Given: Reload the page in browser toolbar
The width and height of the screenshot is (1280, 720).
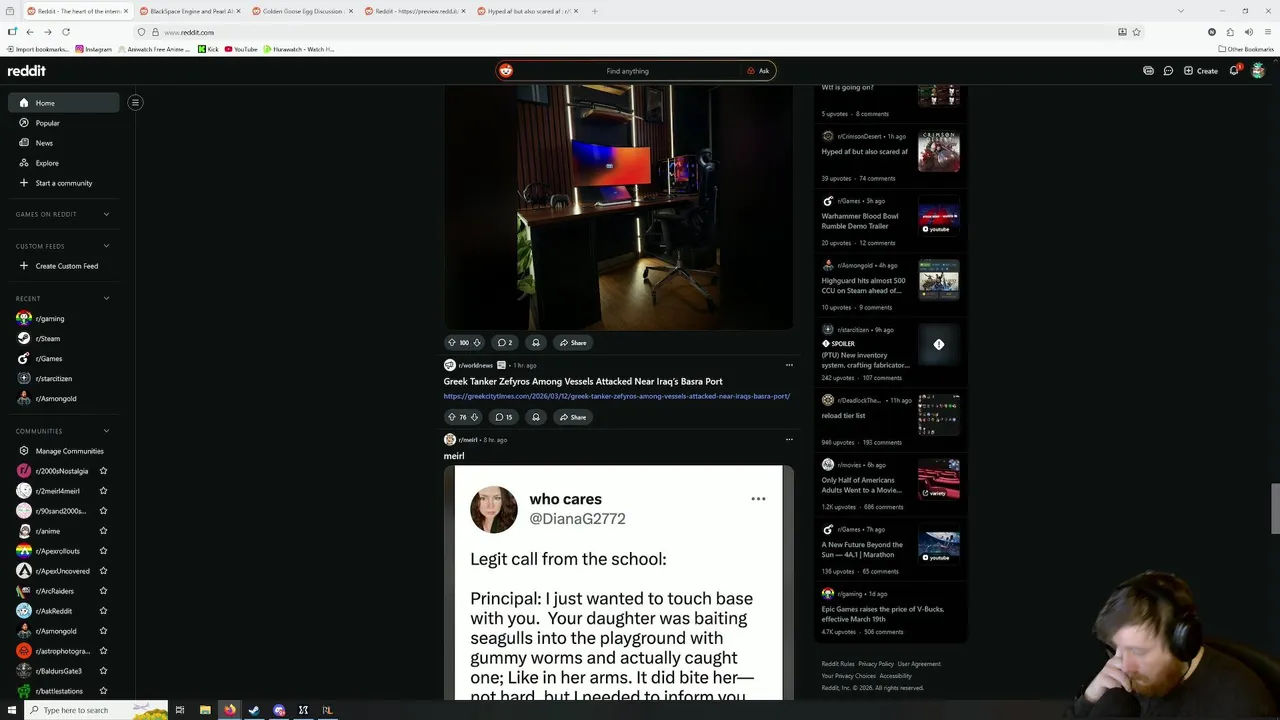Looking at the screenshot, I should 66,32.
